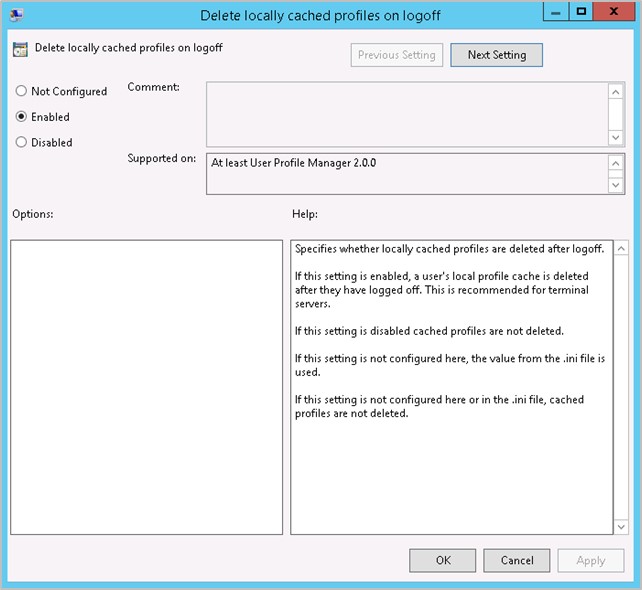Go to the Next Setting

[496, 55]
